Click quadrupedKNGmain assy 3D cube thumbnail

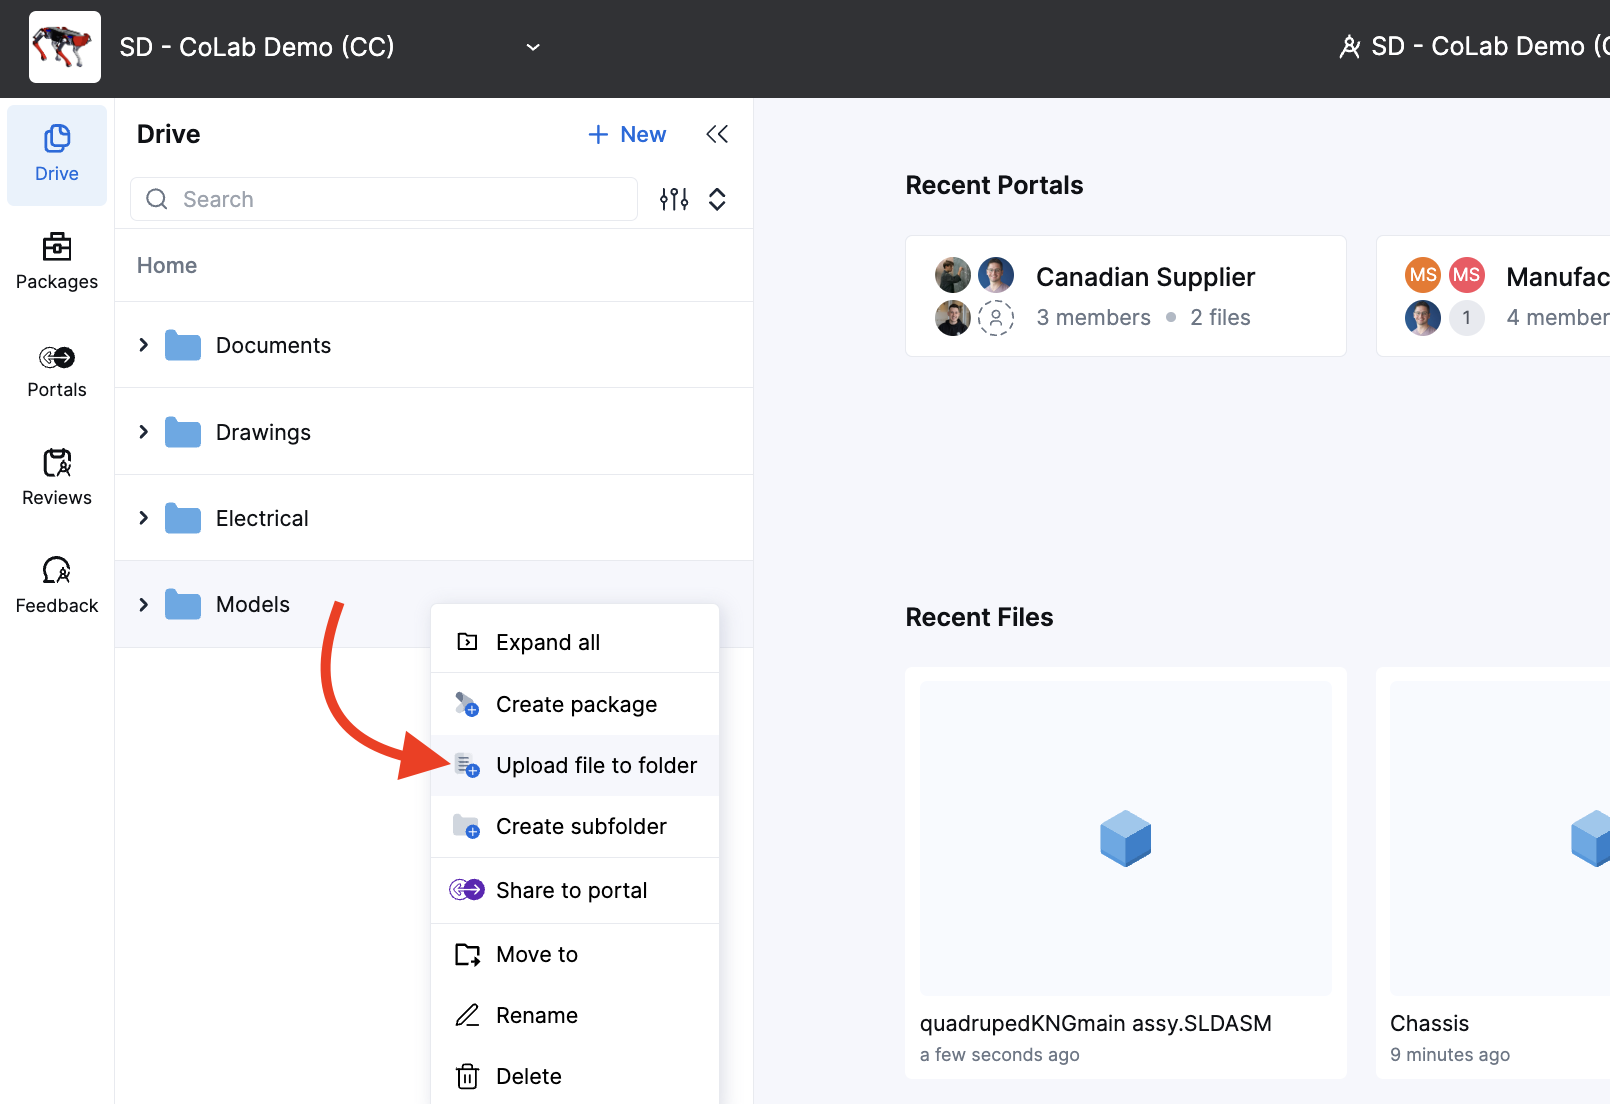1126,838
